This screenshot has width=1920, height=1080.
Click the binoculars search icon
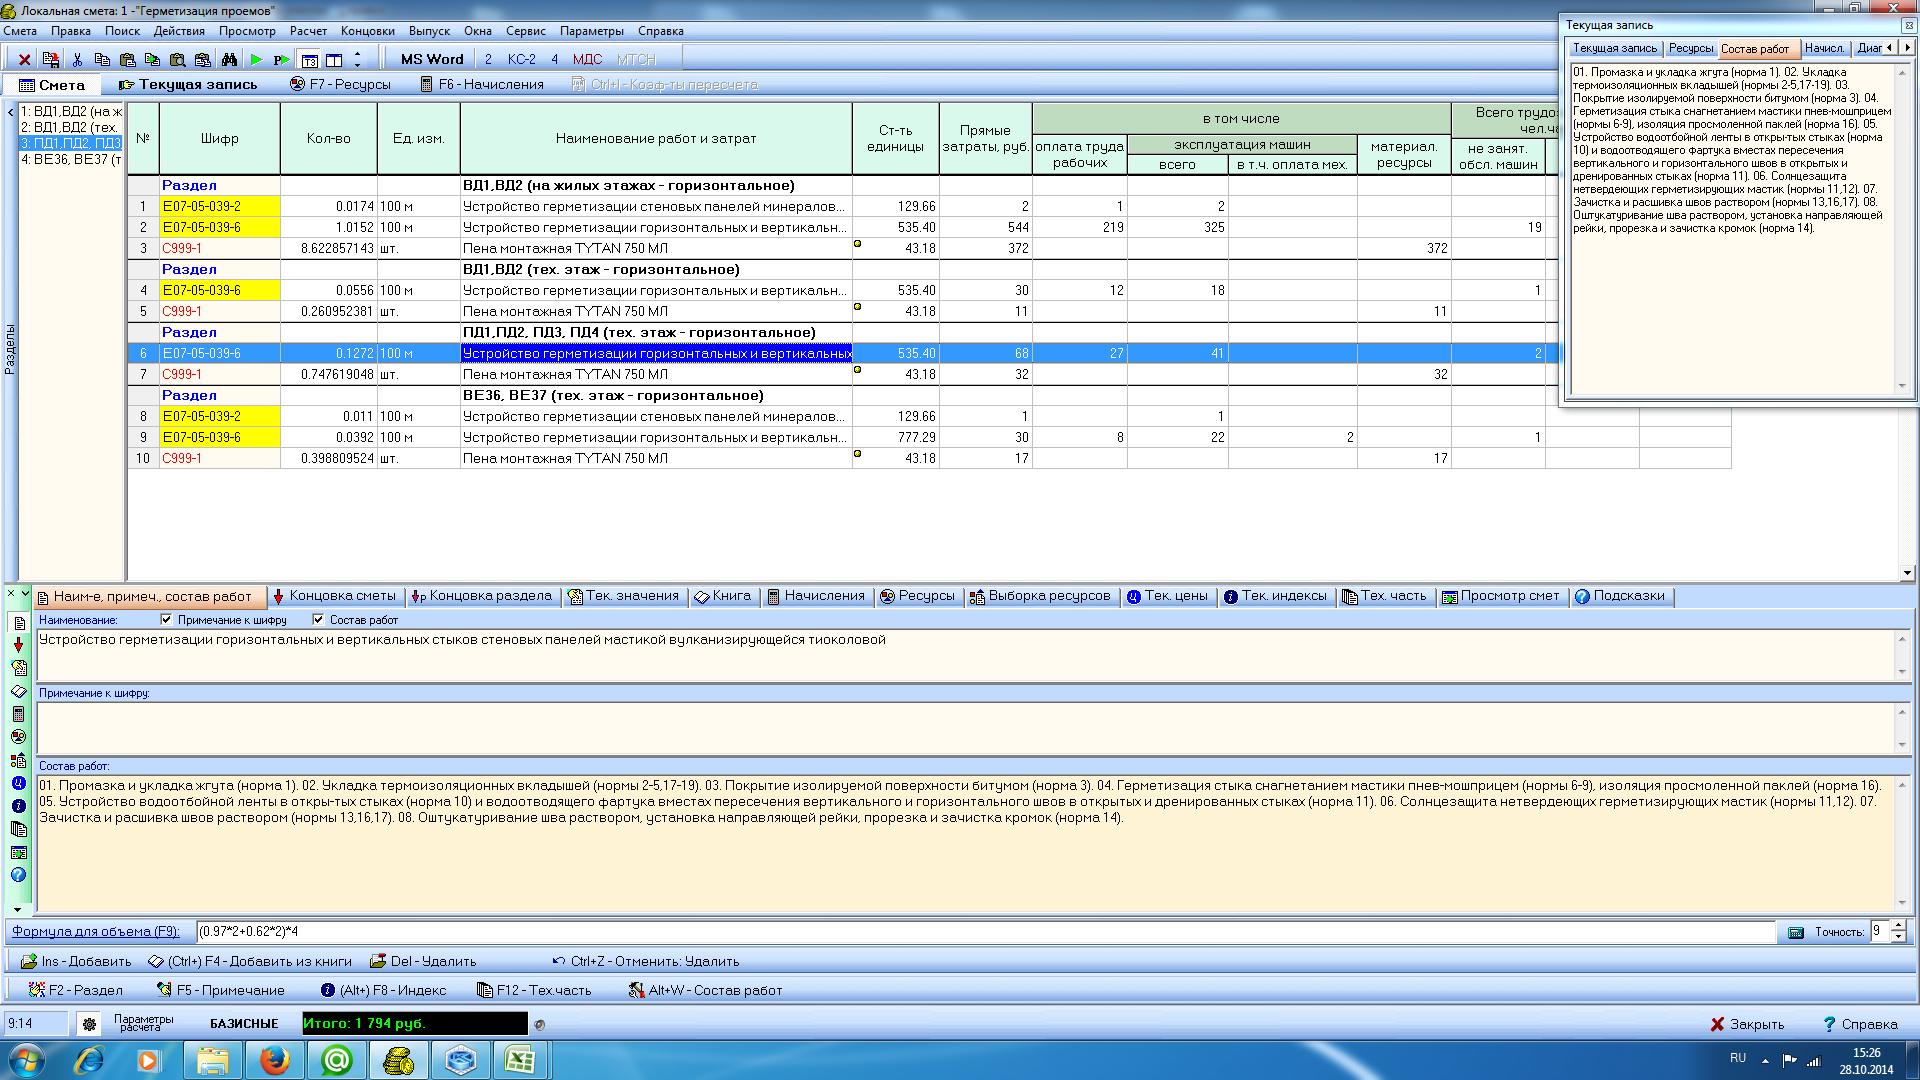click(x=229, y=60)
